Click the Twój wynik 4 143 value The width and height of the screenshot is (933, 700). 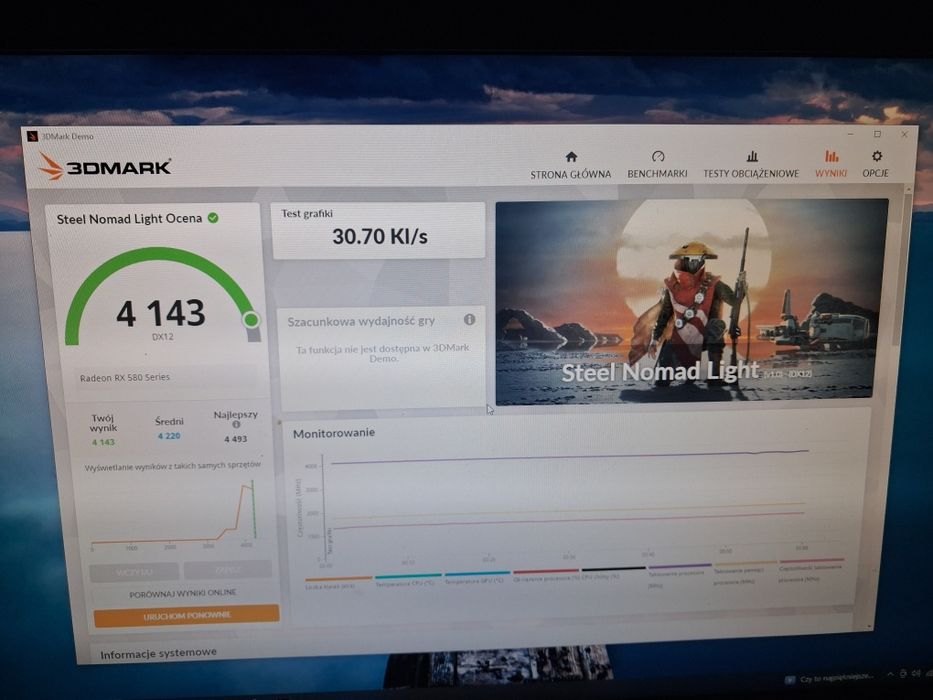pos(104,442)
